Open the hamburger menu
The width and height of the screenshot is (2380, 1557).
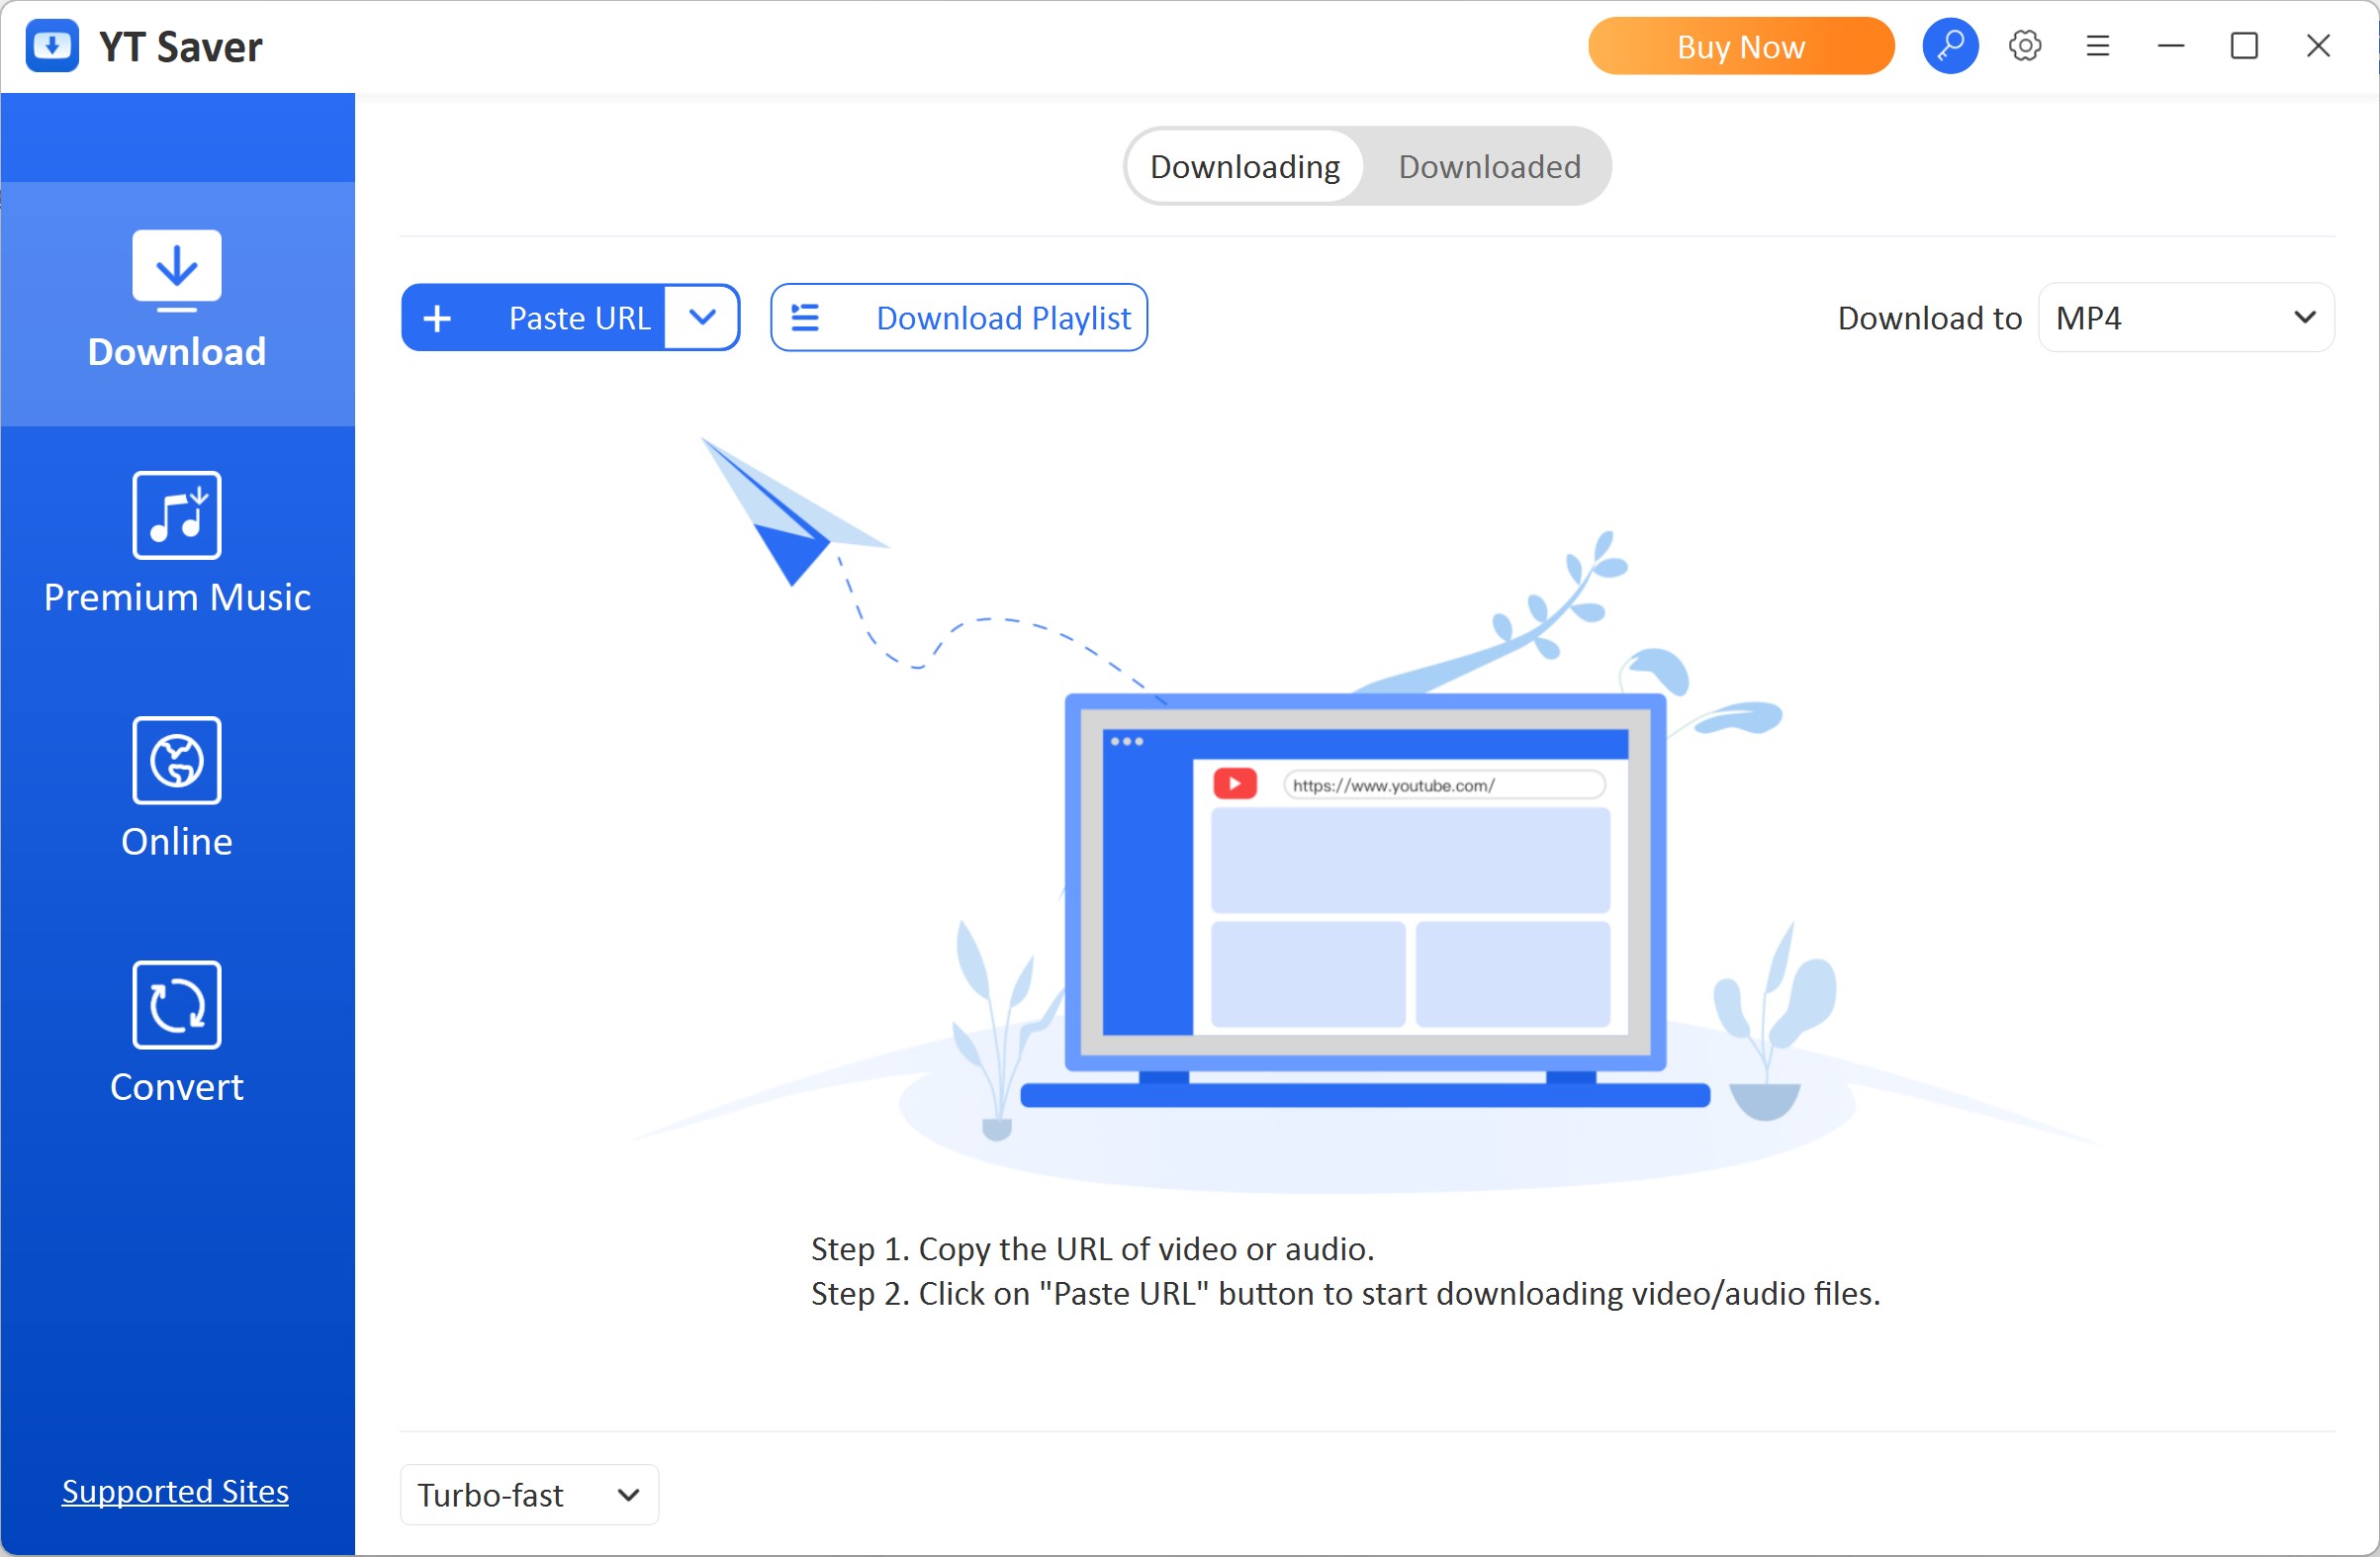2097,46
